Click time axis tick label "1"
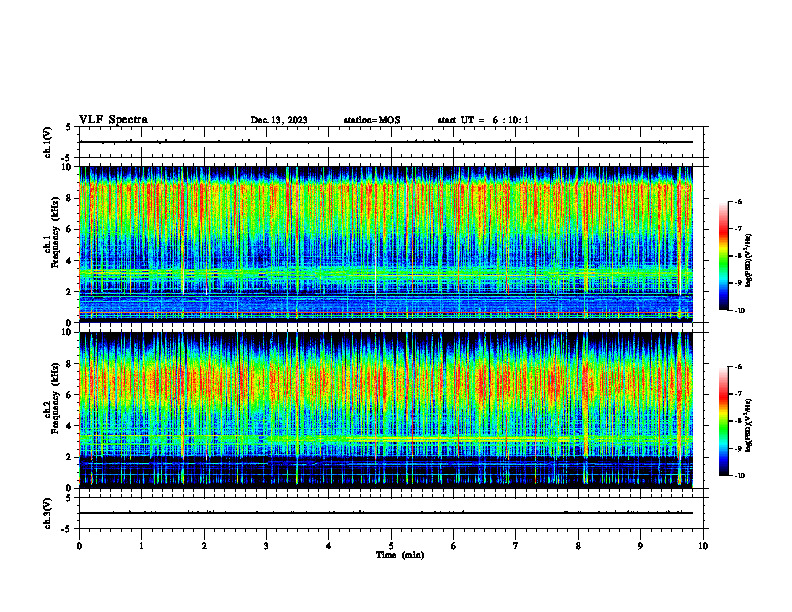Viewport: 792px width, 612px height. click(x=141, y=546)
